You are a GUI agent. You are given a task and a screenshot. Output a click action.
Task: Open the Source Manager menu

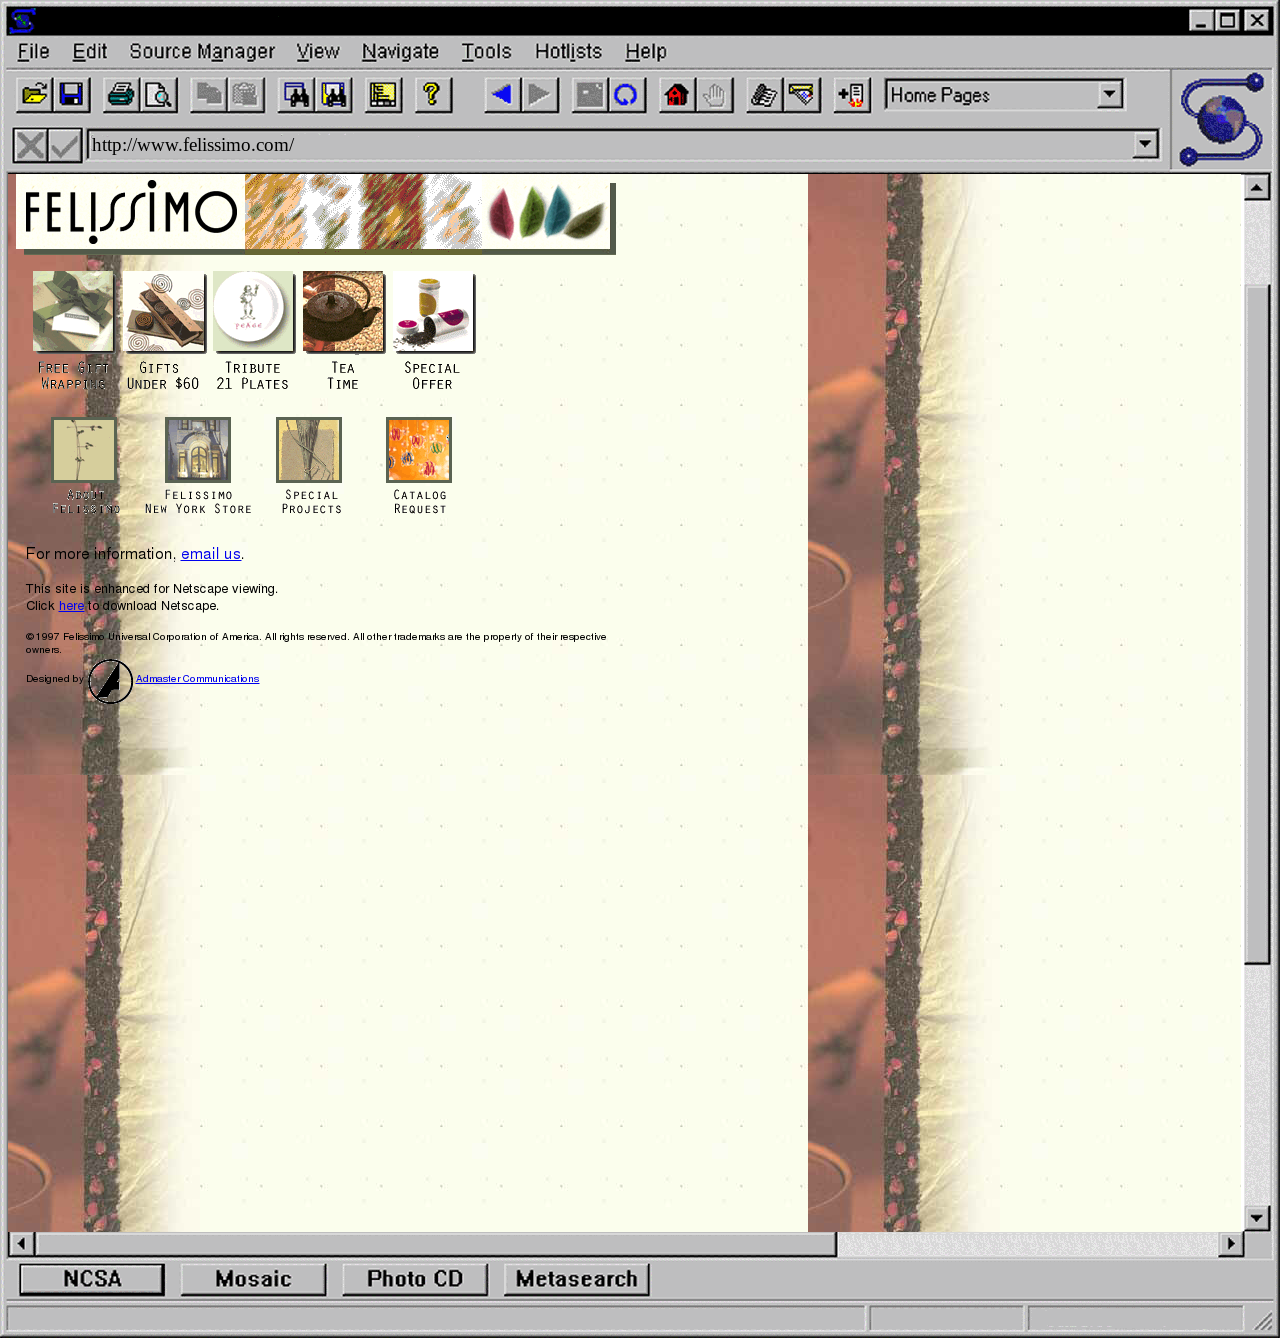tap(202, 51)
